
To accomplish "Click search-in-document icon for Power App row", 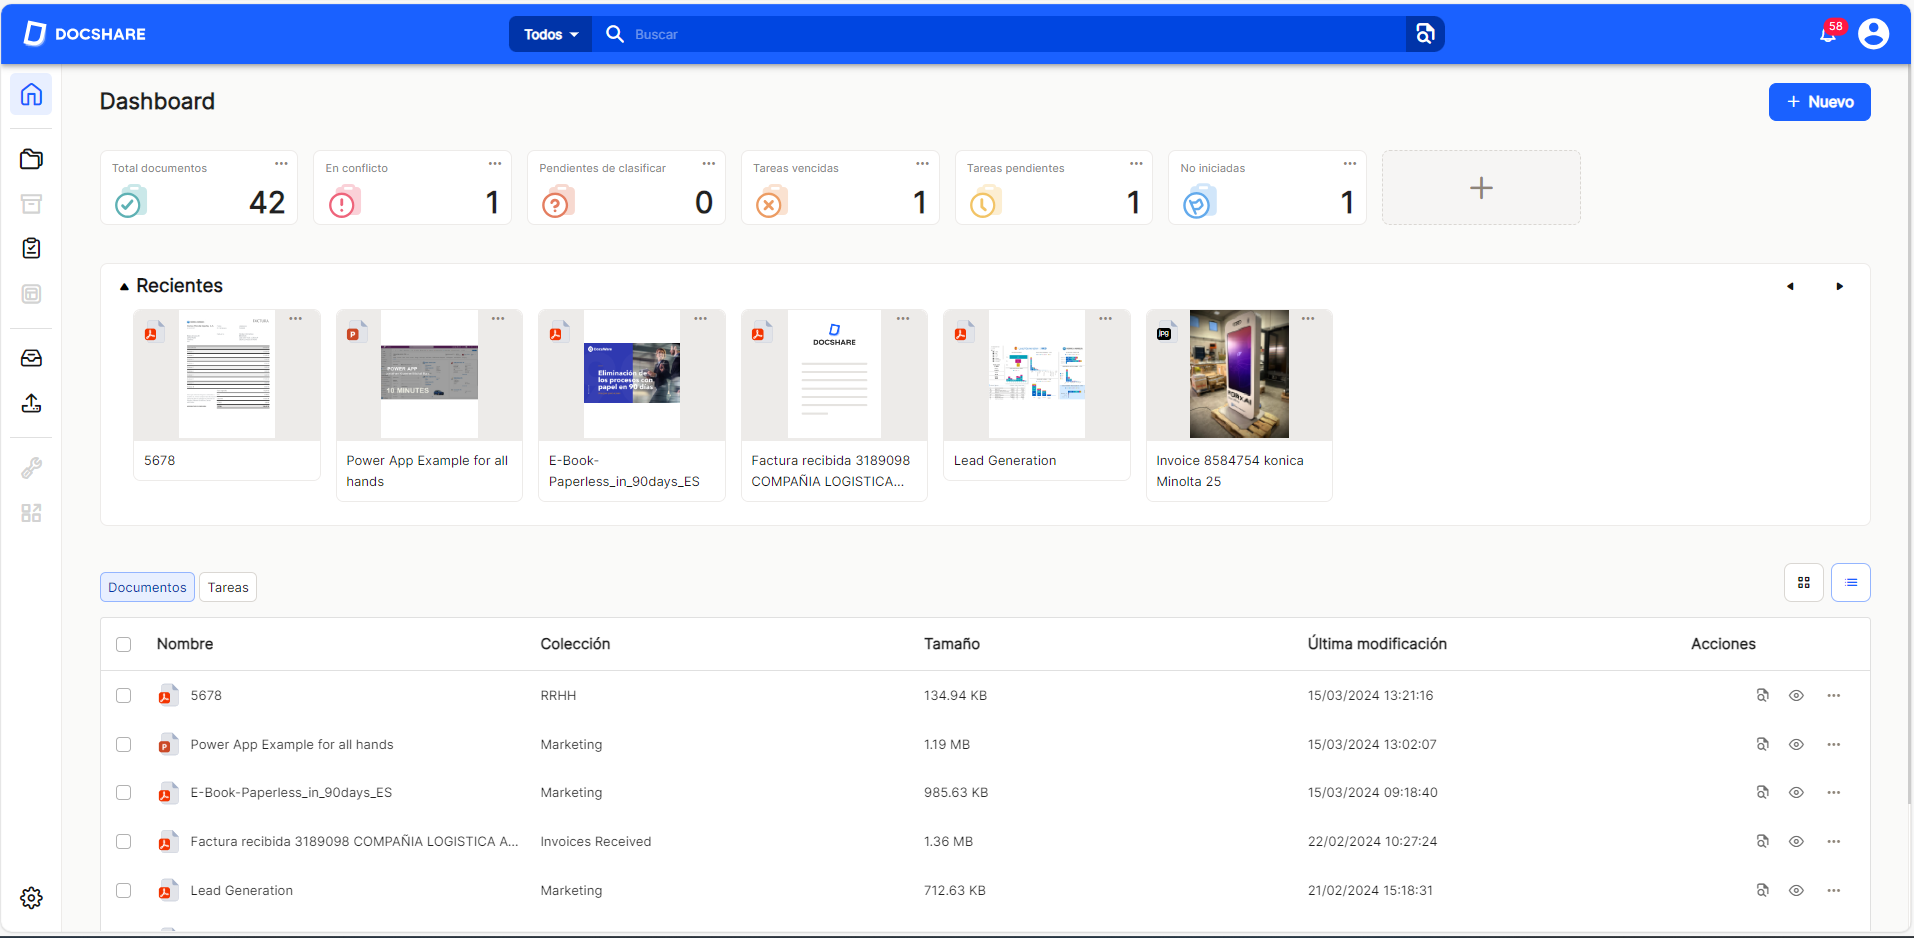I will point(1763,744).
